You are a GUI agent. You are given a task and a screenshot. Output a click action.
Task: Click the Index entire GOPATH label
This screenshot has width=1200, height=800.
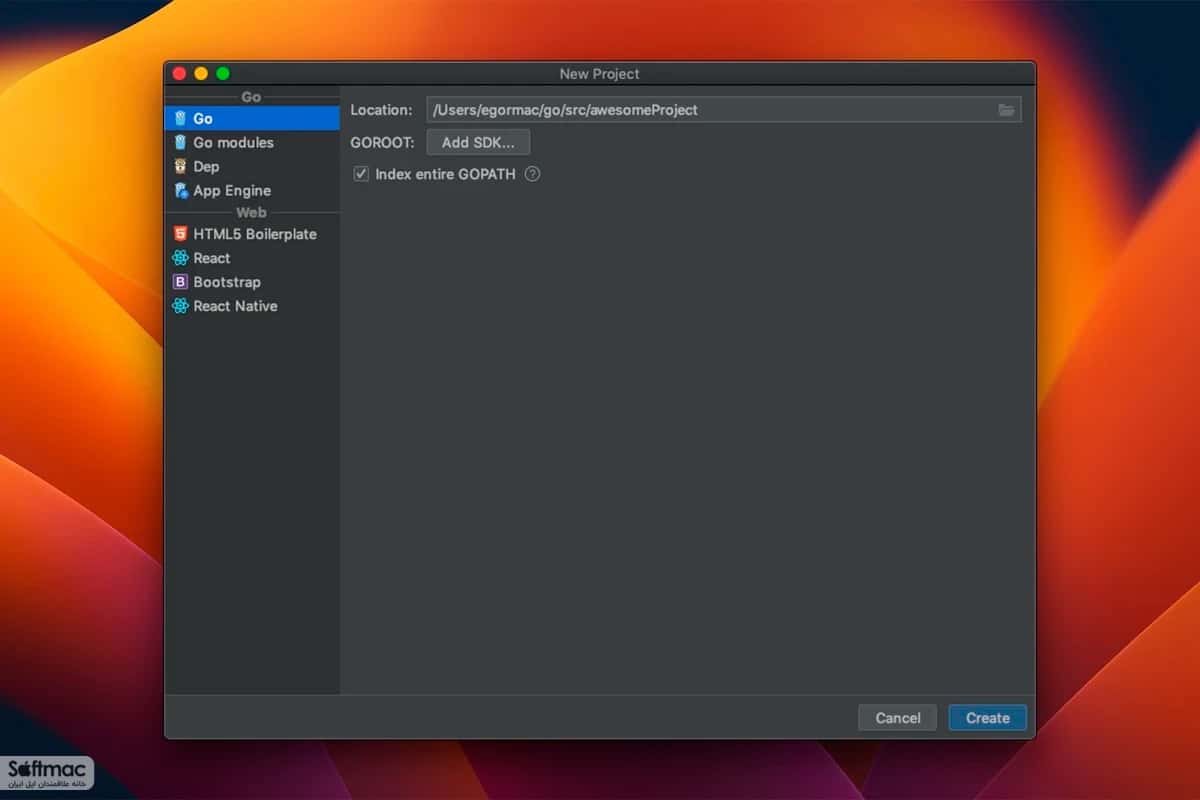[x=445, y=174]
